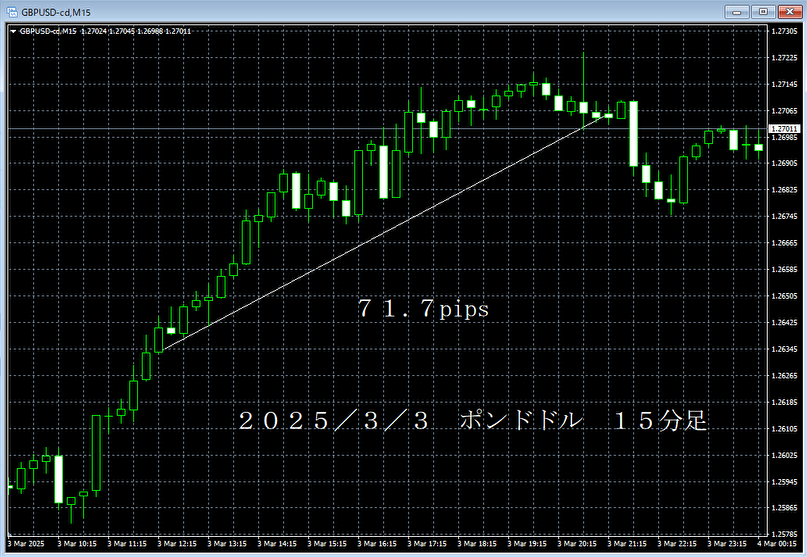Click the small triangle beside GBPUSD-cd,M15 label
Screen dimensions: 807x557
click(x=13, y=31)
